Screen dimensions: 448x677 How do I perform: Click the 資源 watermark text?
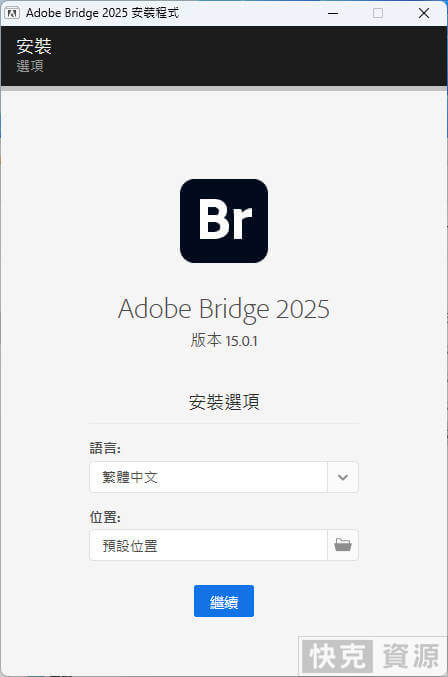tap(410, 656)
